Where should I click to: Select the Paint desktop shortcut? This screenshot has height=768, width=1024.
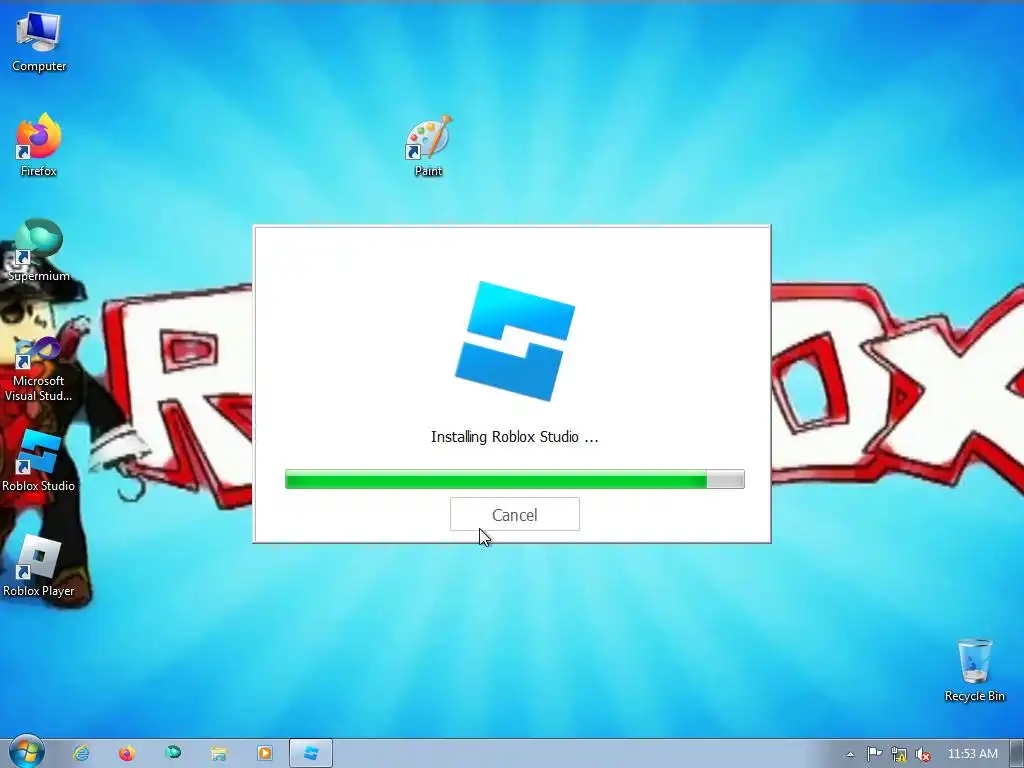click(428, 146)
